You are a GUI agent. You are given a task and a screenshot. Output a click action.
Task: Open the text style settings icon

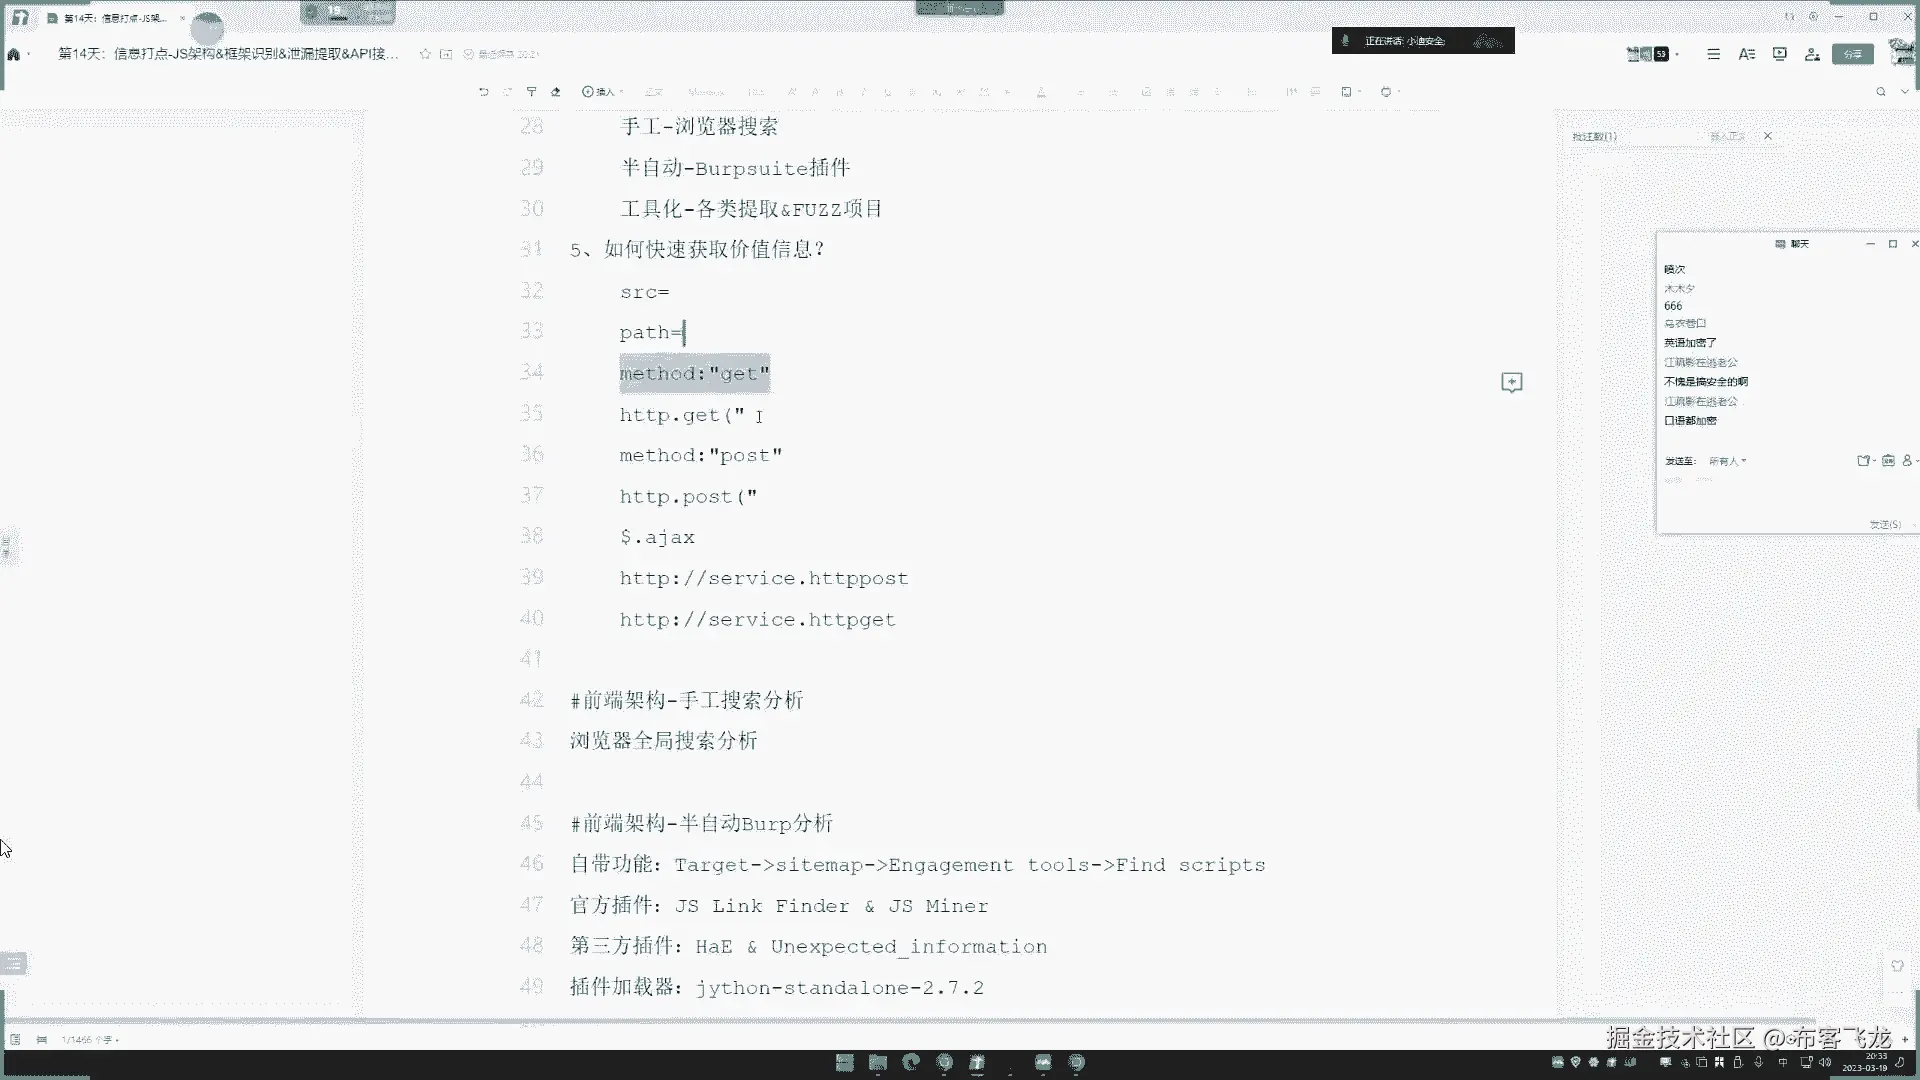pos(1746,54)
